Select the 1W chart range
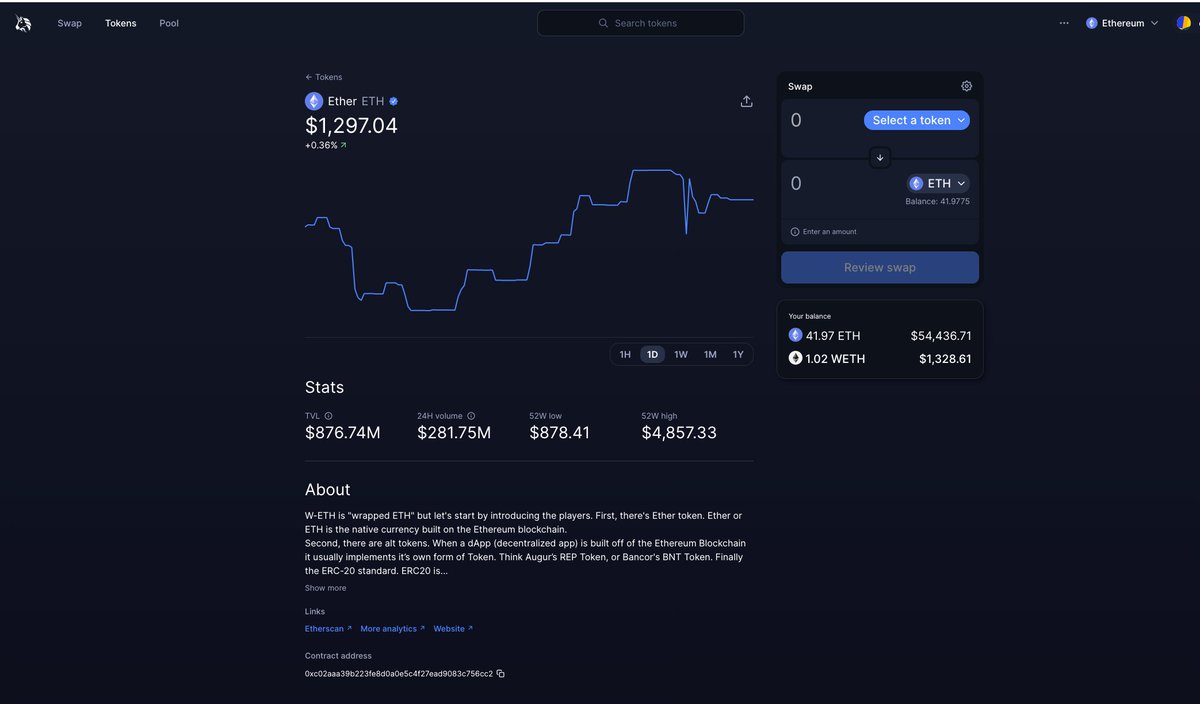 [x=681, y=354]
